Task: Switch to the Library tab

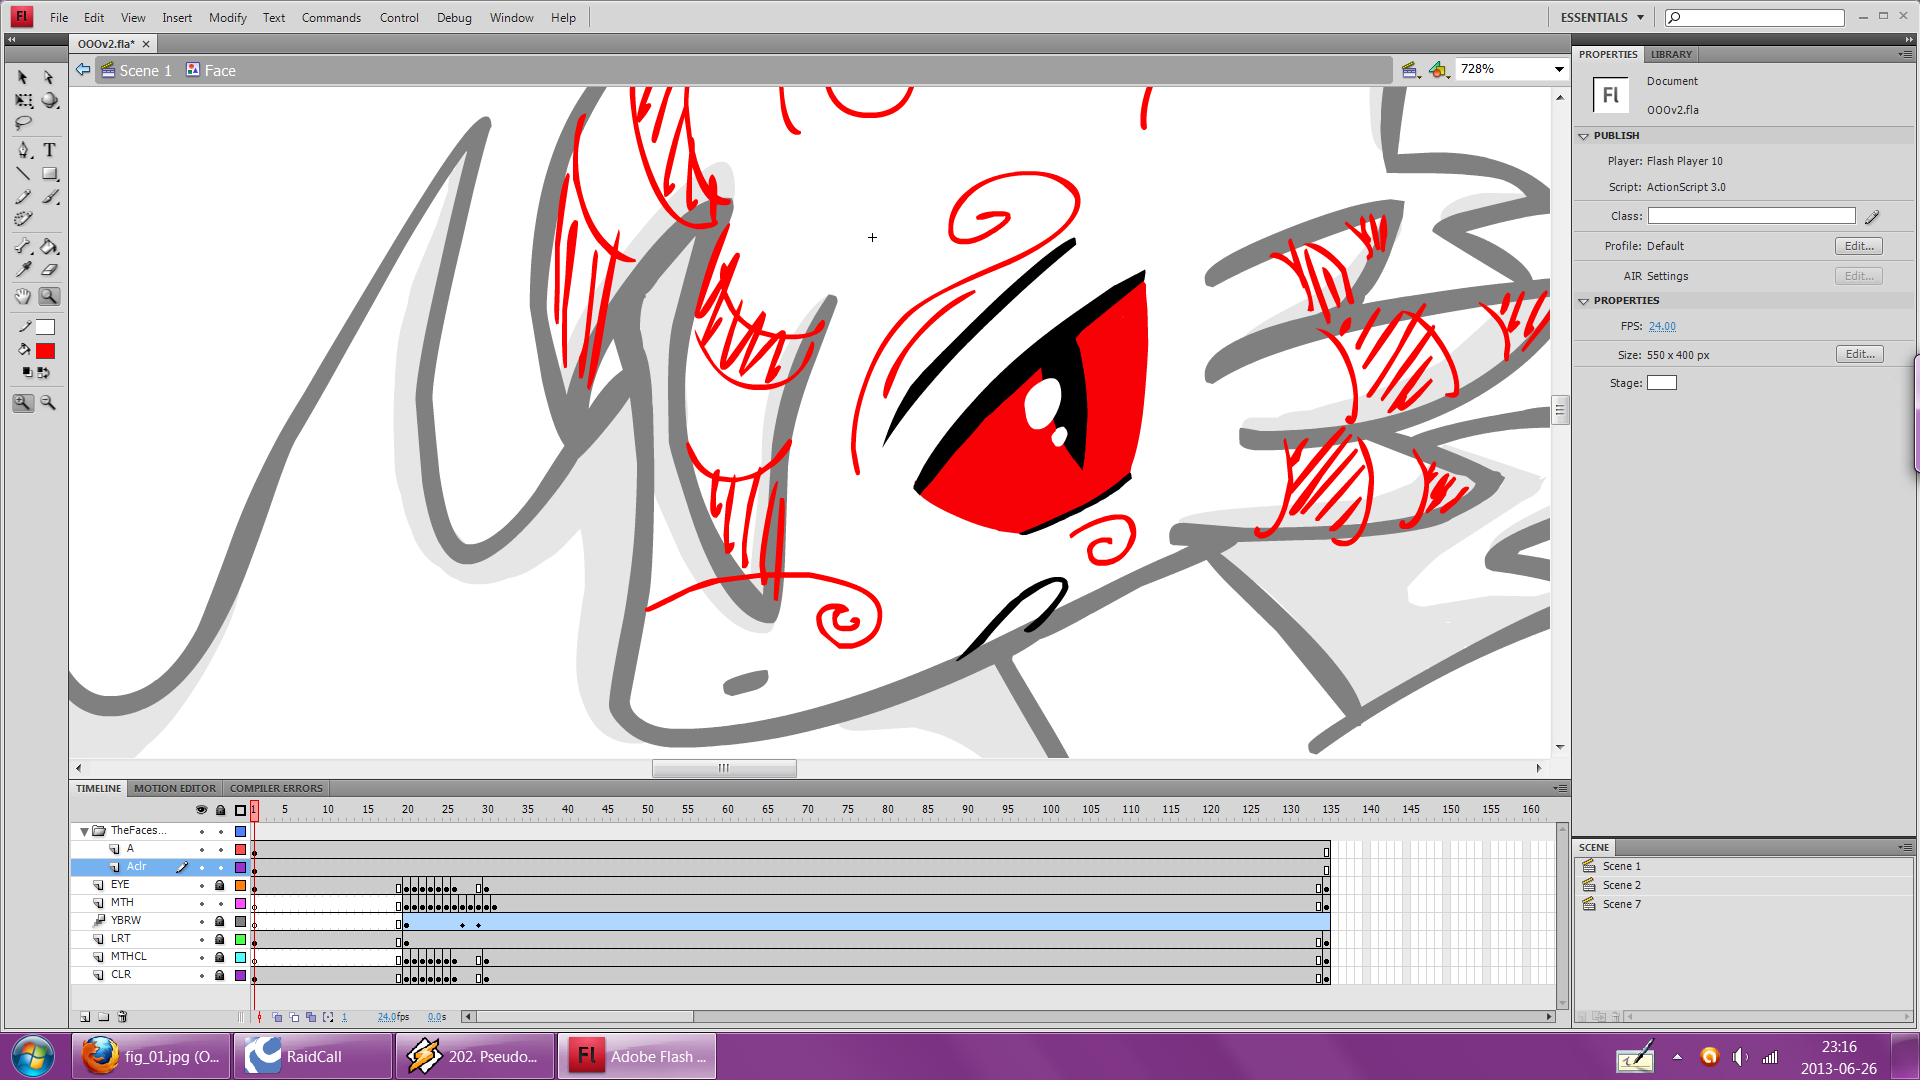Action: point(1671,54)
